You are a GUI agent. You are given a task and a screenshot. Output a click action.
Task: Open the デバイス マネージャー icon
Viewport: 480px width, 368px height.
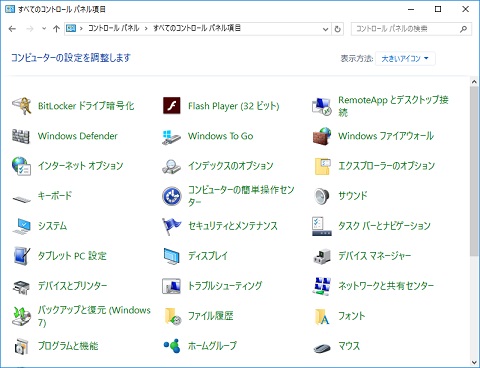click(322, 256)
